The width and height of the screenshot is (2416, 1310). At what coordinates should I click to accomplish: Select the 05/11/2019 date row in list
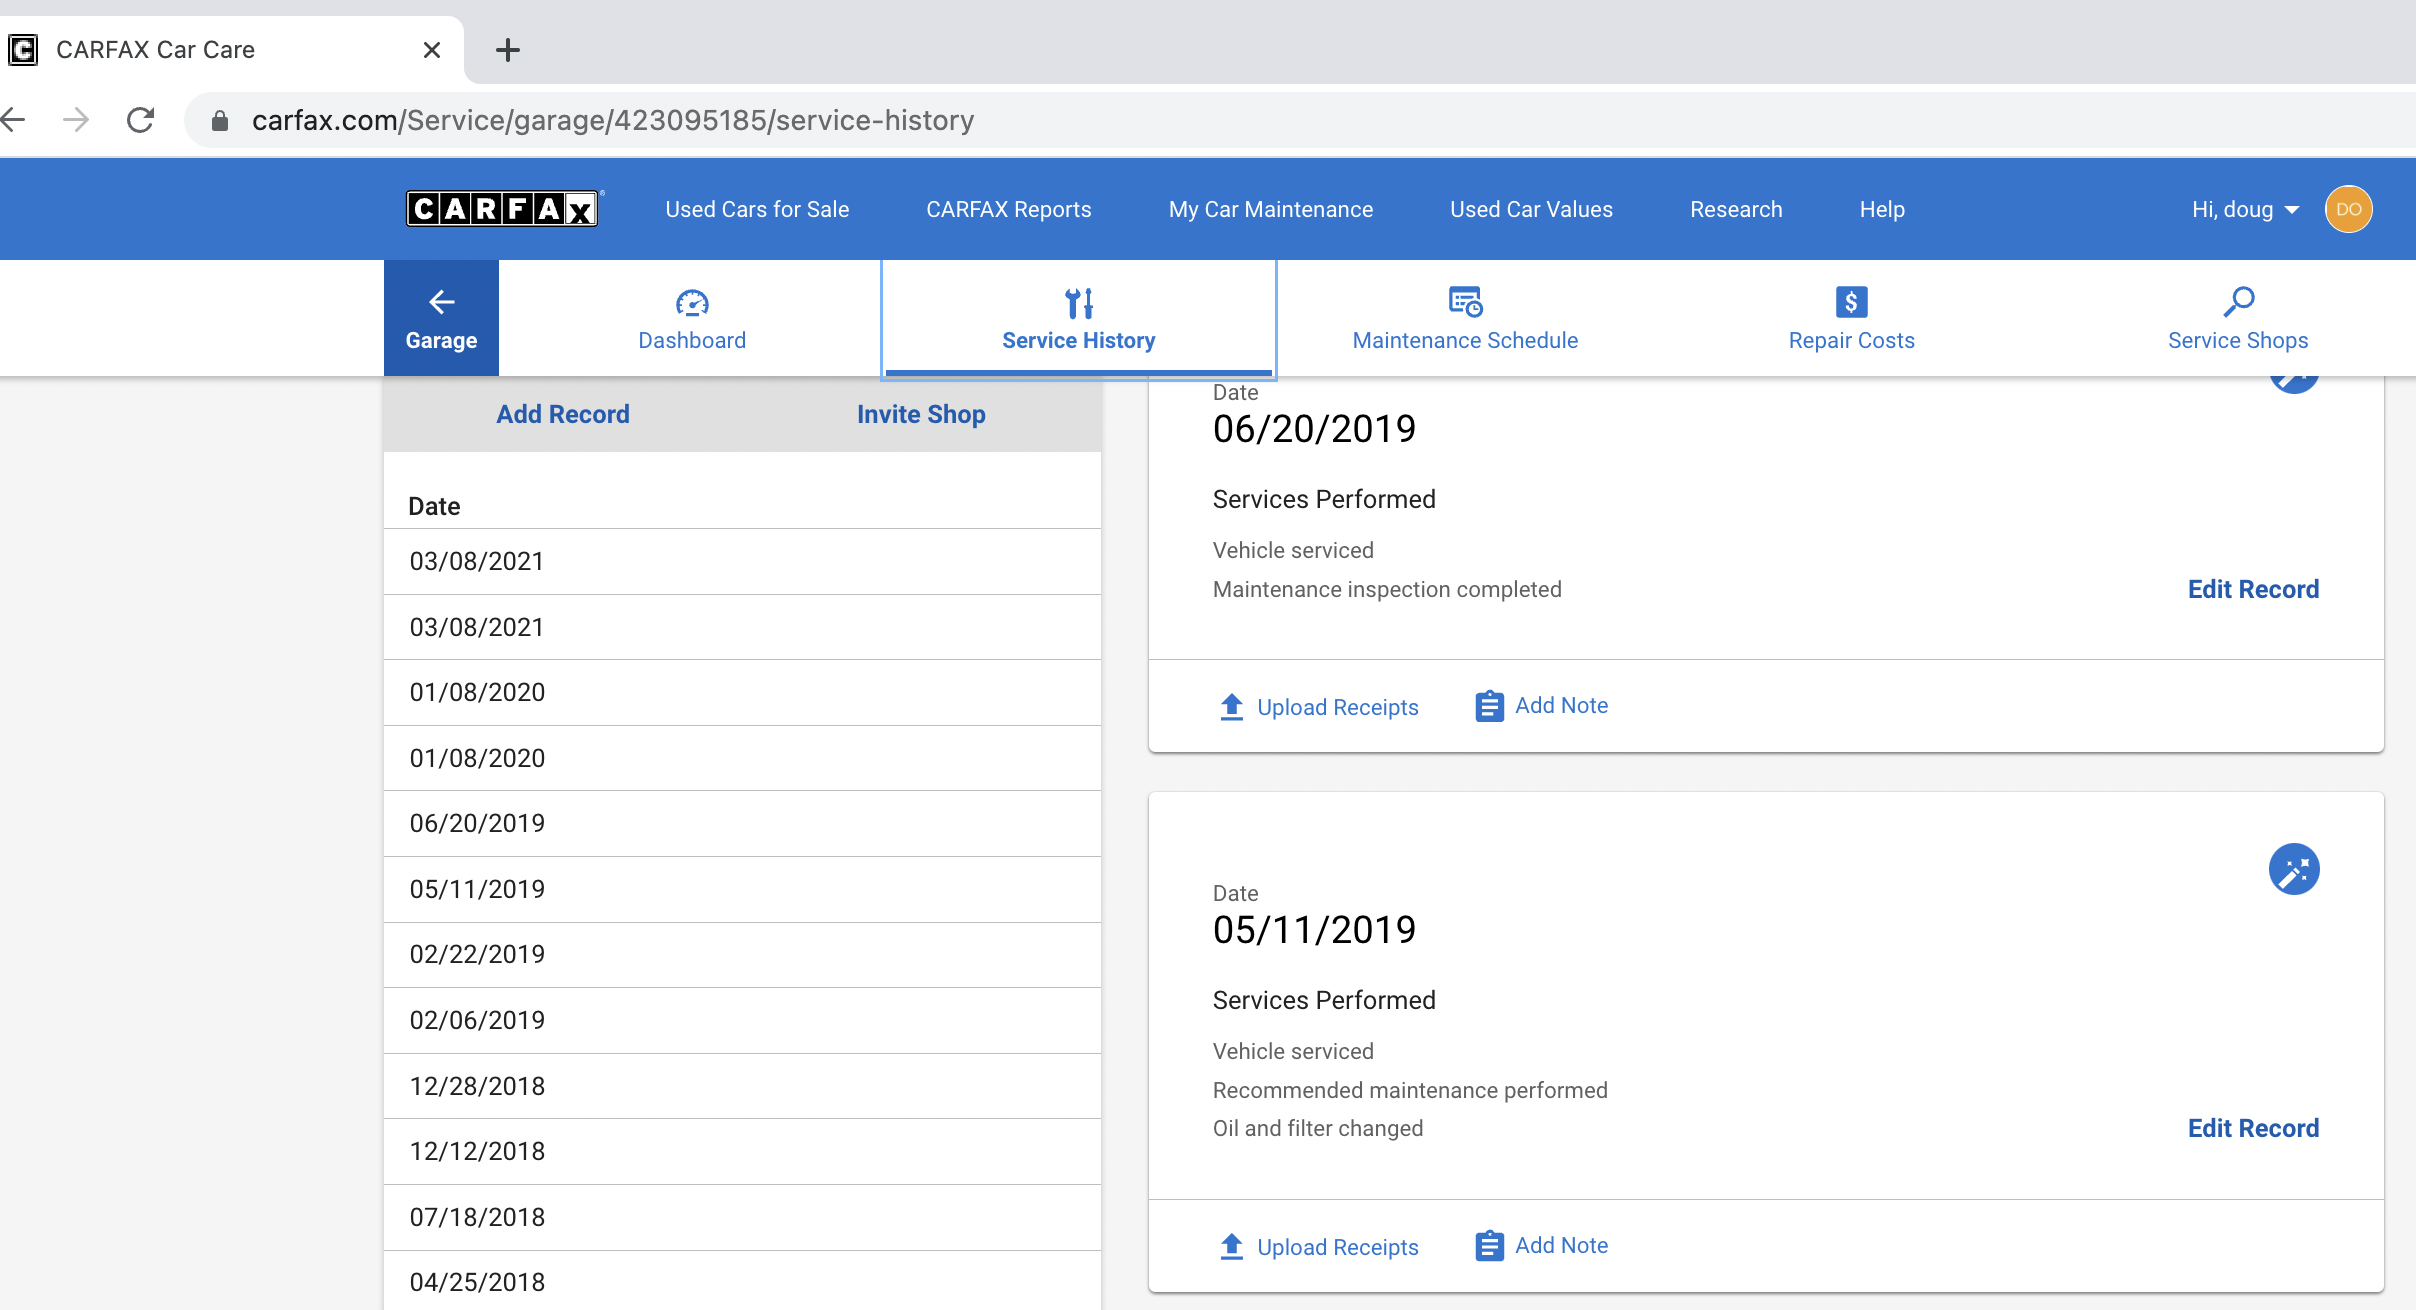(x=742, y=889)
